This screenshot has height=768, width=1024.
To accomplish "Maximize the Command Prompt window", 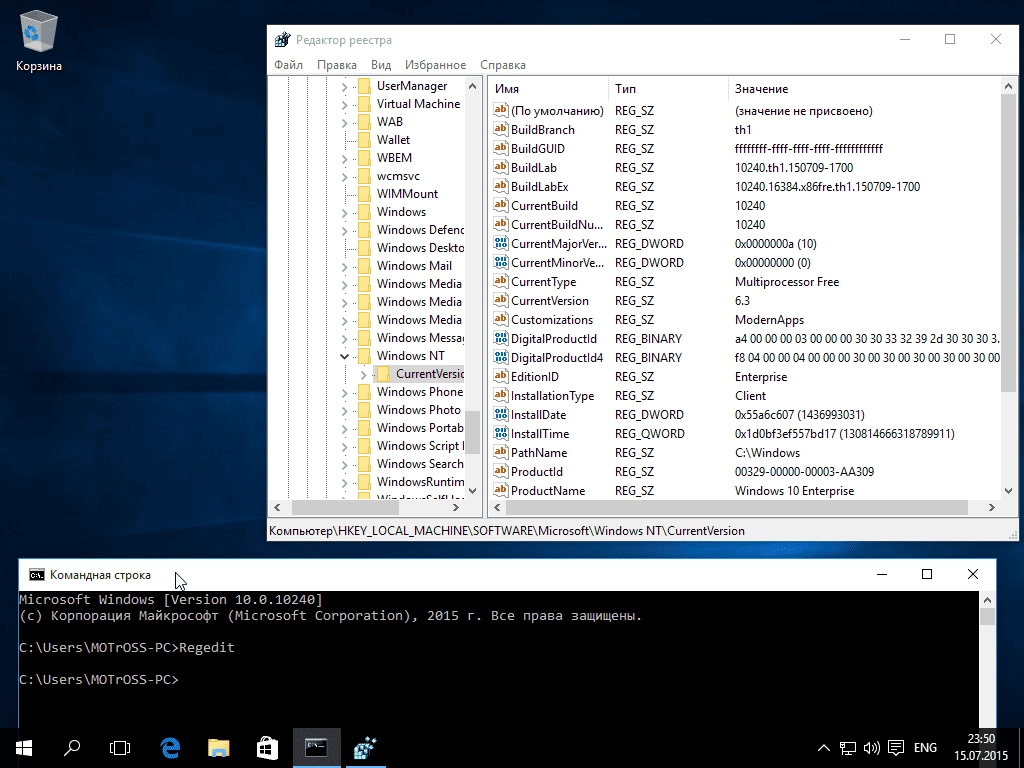I will [x=927, y=574].
